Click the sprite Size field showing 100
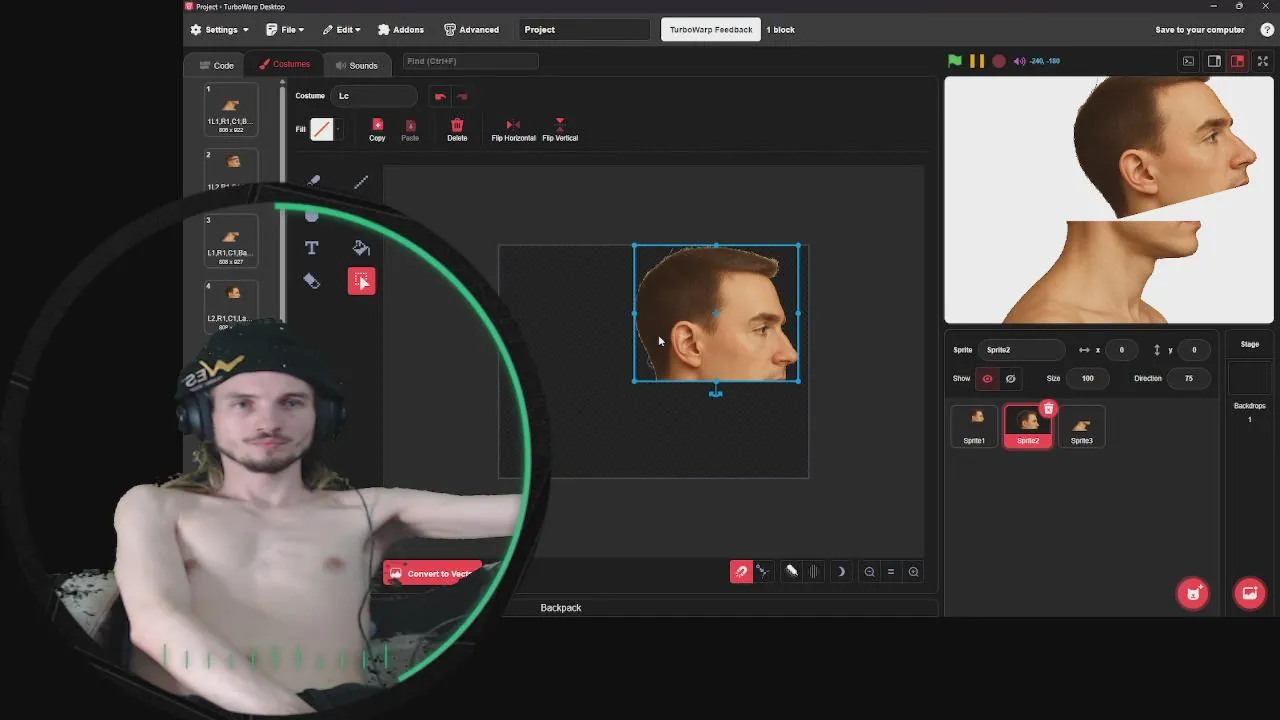The width and height of the screenshot is (1280, 720). 1087,378
